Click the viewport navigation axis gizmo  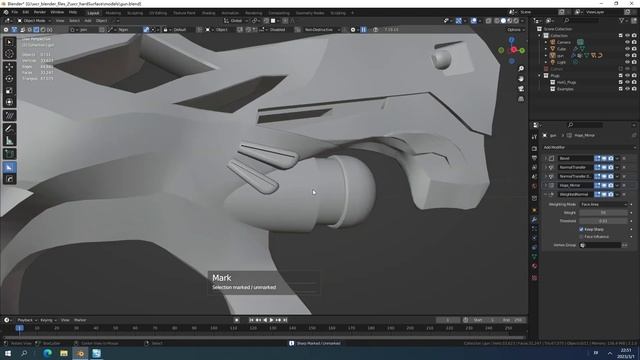pos(512,50)
